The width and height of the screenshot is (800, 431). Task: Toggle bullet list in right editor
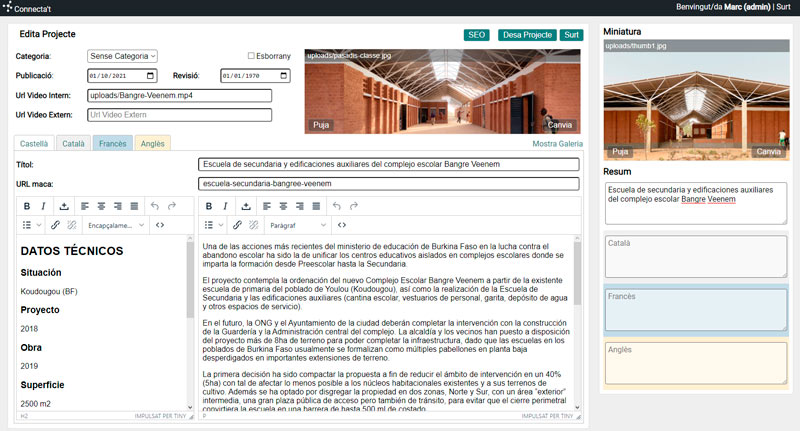(x=209, y=225)
